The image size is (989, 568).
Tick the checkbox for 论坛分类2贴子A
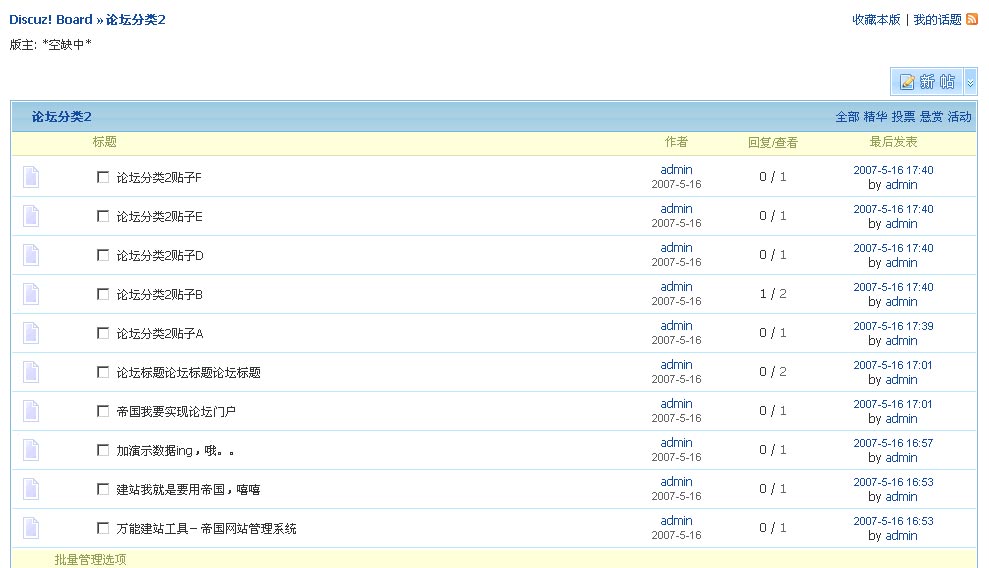point(103,333)
